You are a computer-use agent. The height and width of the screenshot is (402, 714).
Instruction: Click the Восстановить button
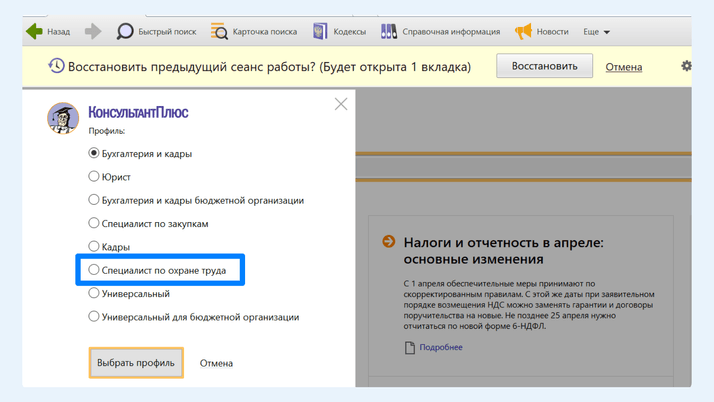point(545,66)
